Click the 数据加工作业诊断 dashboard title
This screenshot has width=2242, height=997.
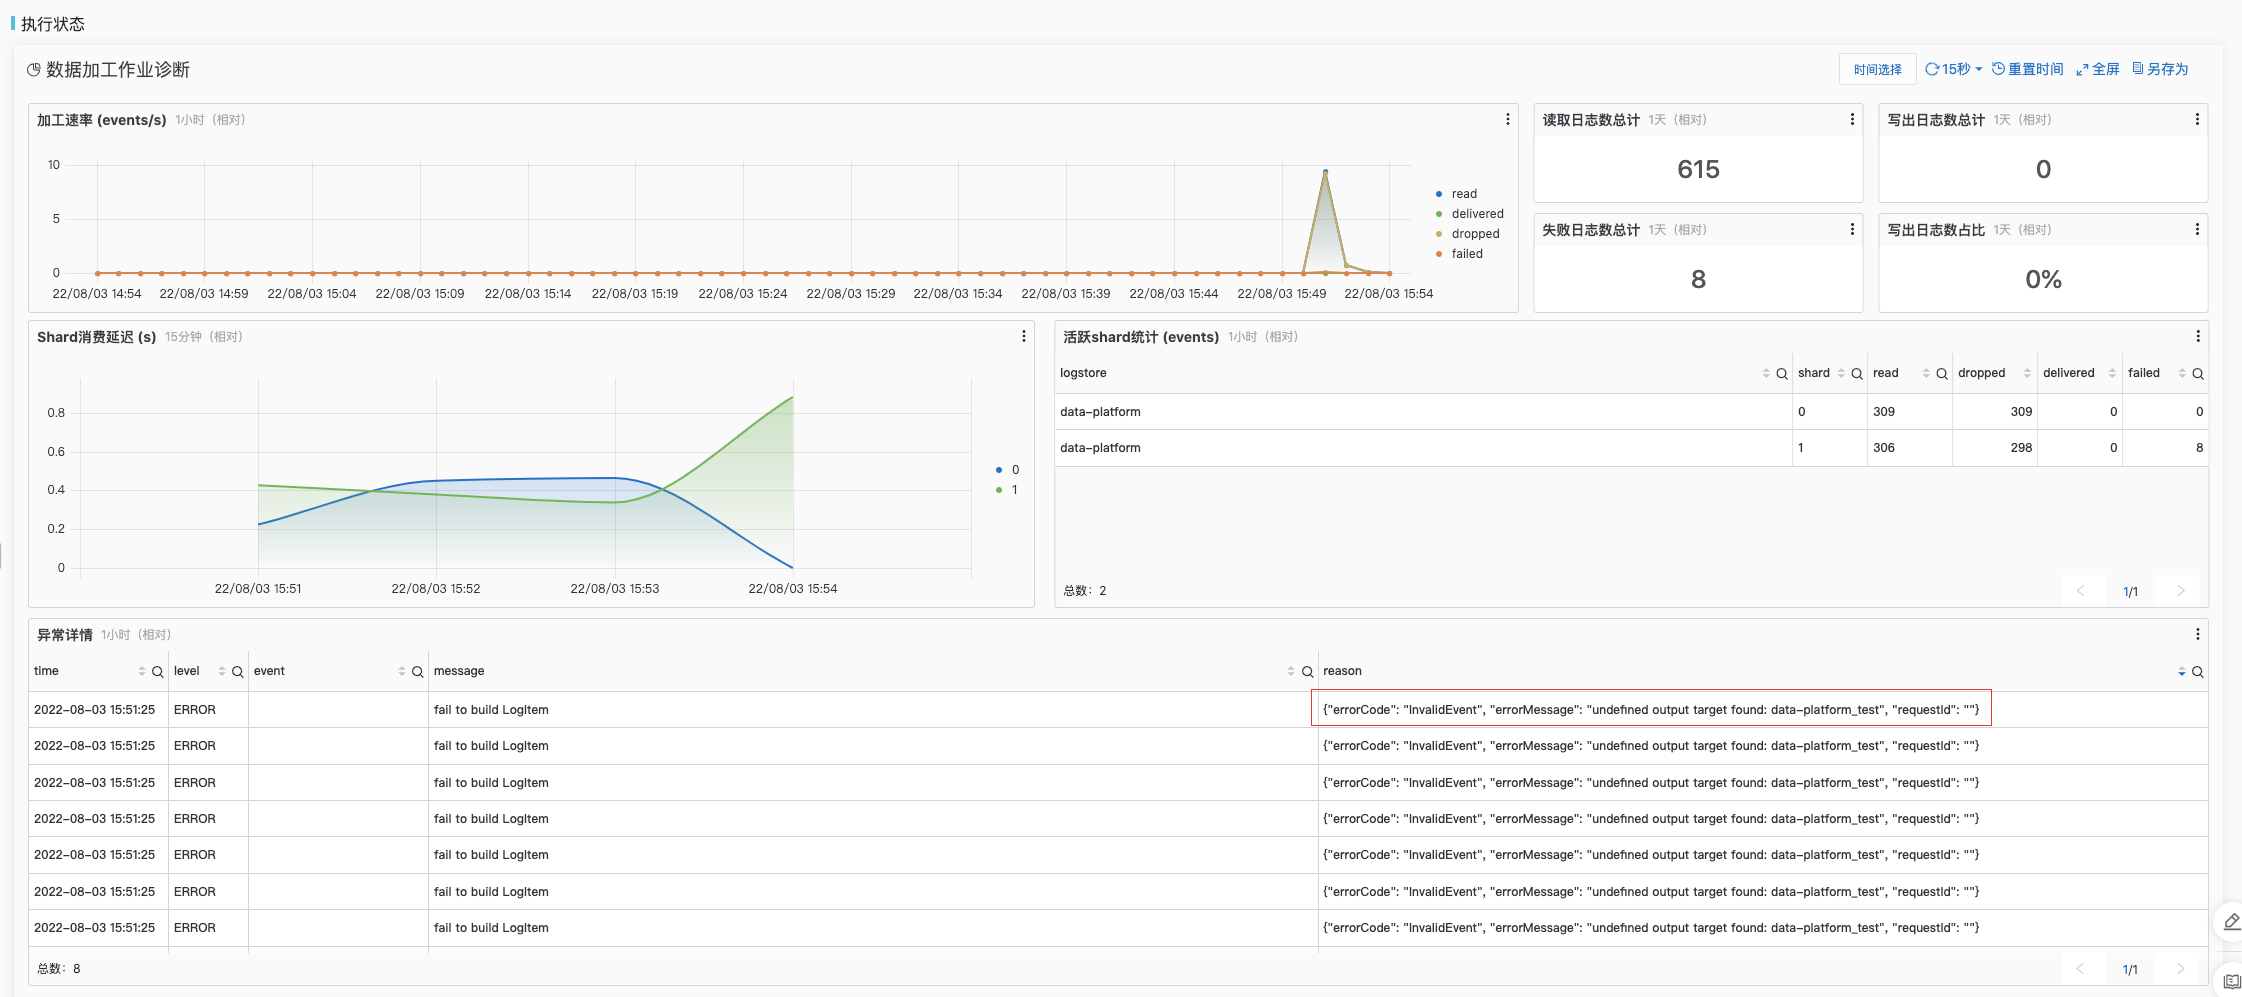117,70
